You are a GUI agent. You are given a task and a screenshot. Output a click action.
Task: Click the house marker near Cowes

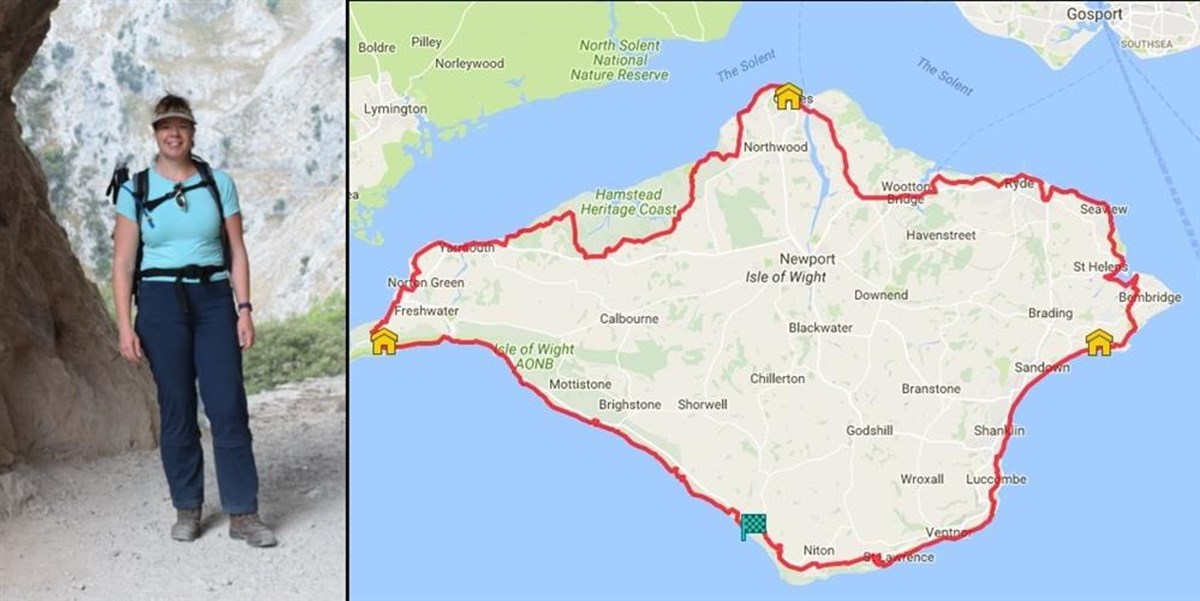(x=788, y=96)
